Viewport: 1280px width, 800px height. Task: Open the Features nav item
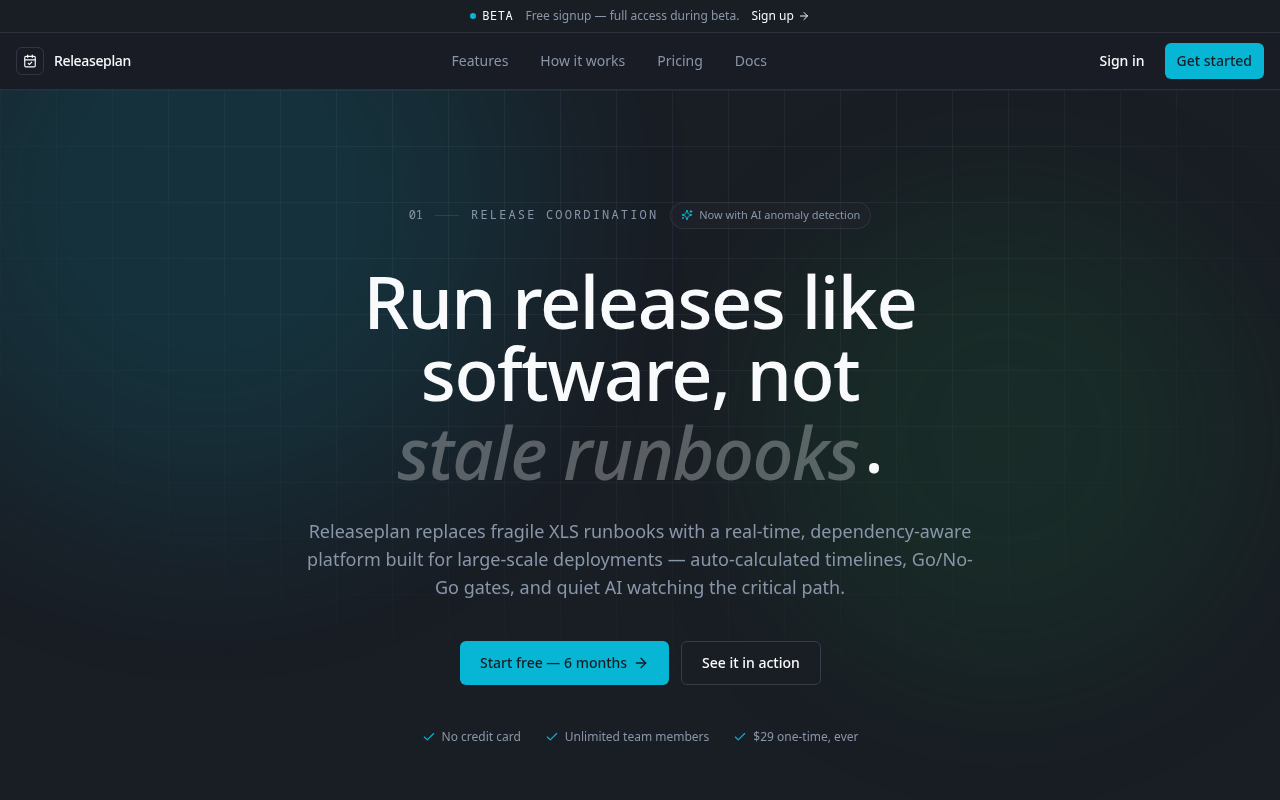pyautogui.click(x=480, y=61)
